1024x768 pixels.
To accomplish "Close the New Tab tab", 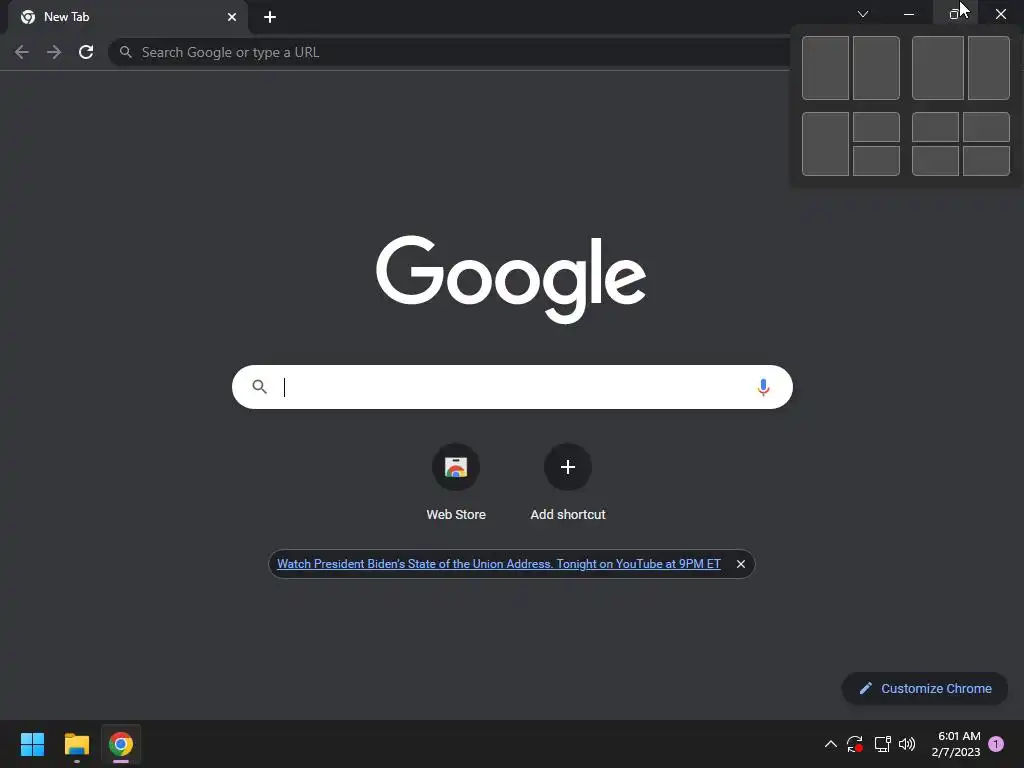I will tap(232, 17).
